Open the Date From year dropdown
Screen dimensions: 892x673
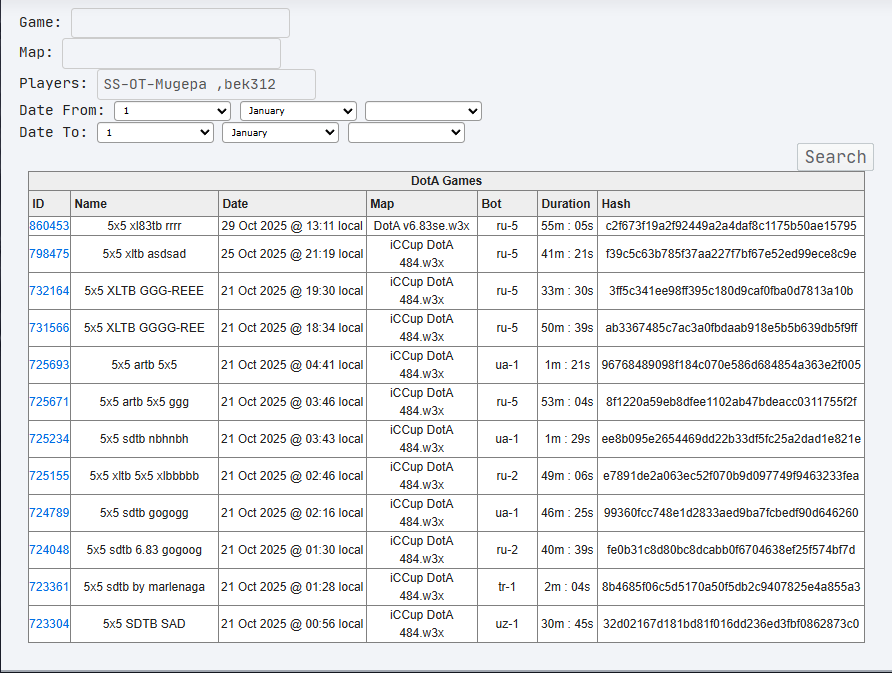click(x=423, y=111)
